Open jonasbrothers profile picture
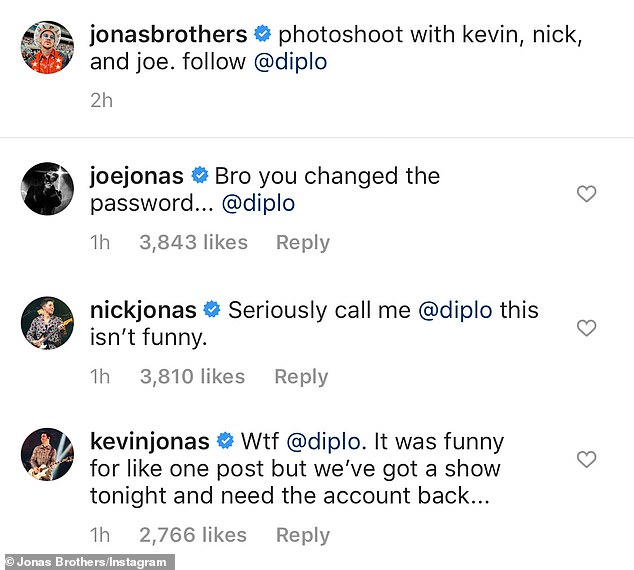634x570 pixels. click(x=47, y=47)
